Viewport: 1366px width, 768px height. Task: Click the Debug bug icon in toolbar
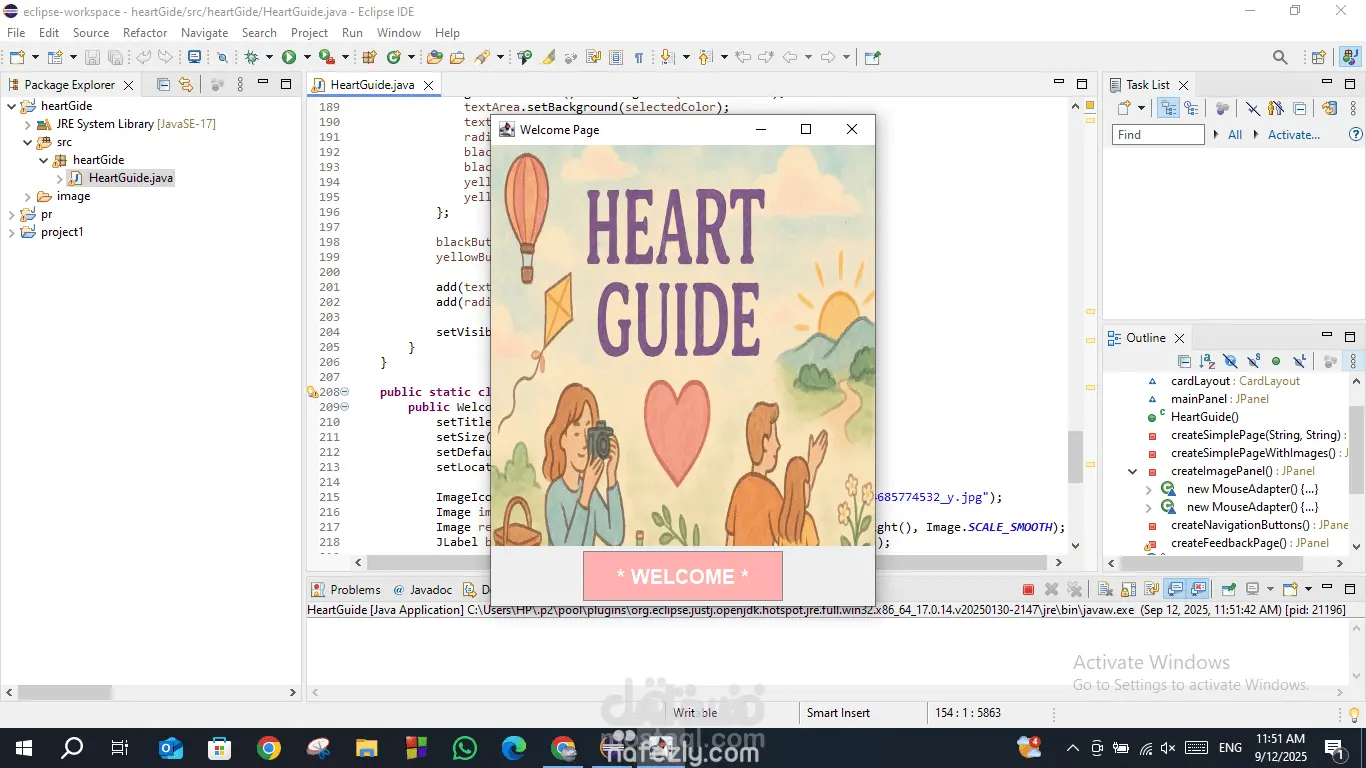(251, 58)
